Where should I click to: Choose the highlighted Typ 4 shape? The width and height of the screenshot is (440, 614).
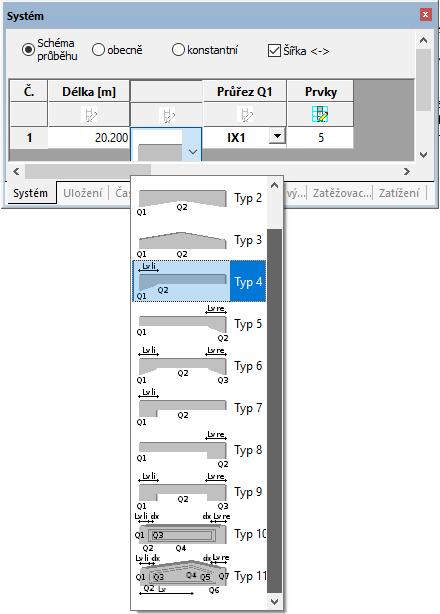(200, 282)
